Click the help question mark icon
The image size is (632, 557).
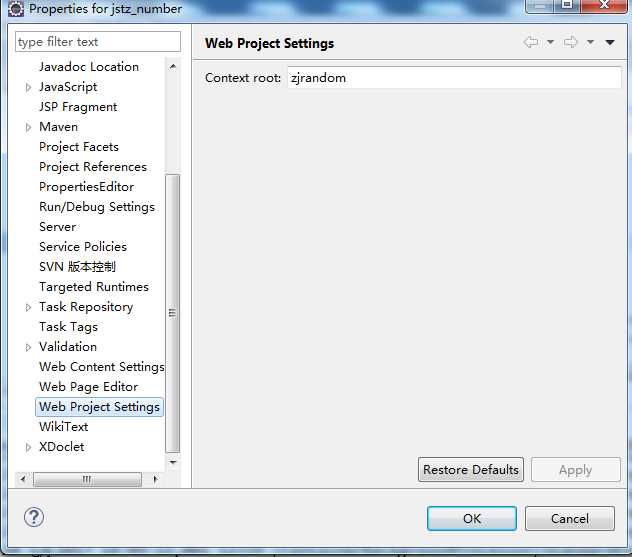(34, 517)
